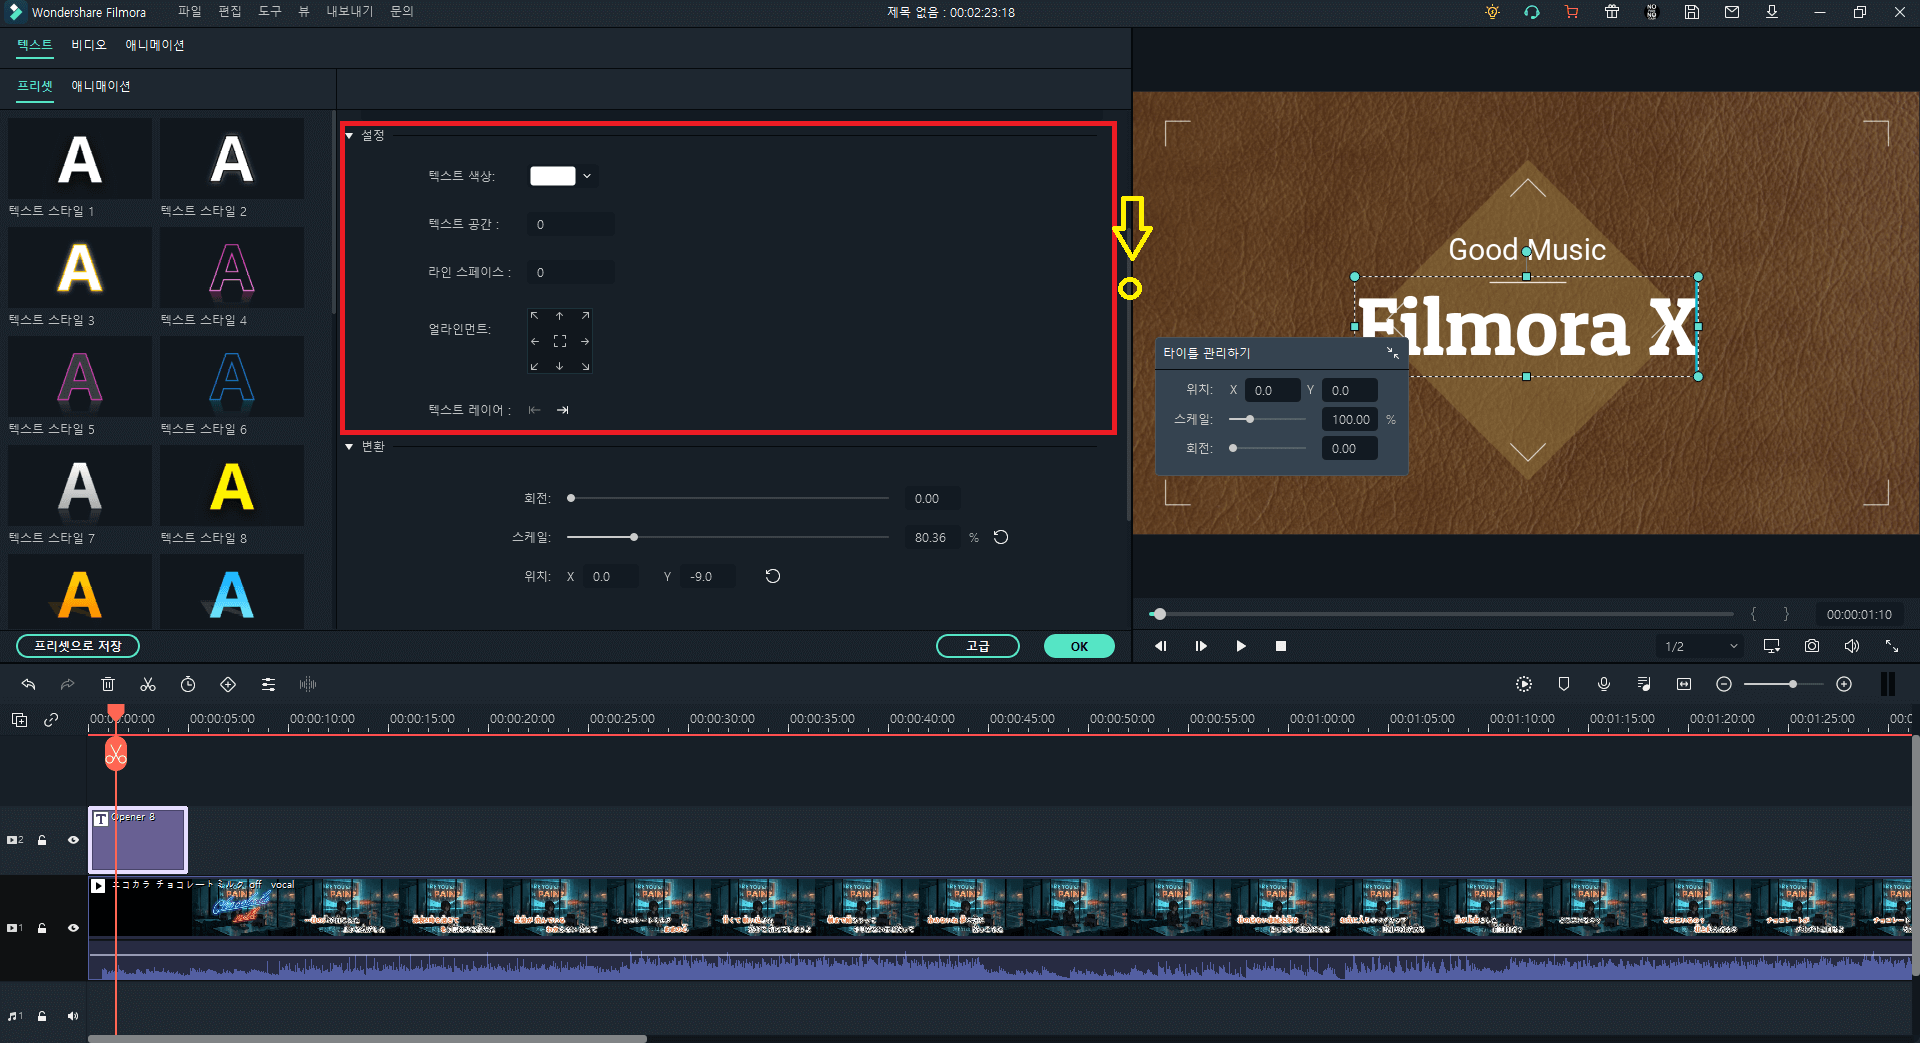Screen dimensions: 1920x1043
Task: Select 텍스트 스타일 8 preset thumbnail
Action: (232, 486)
